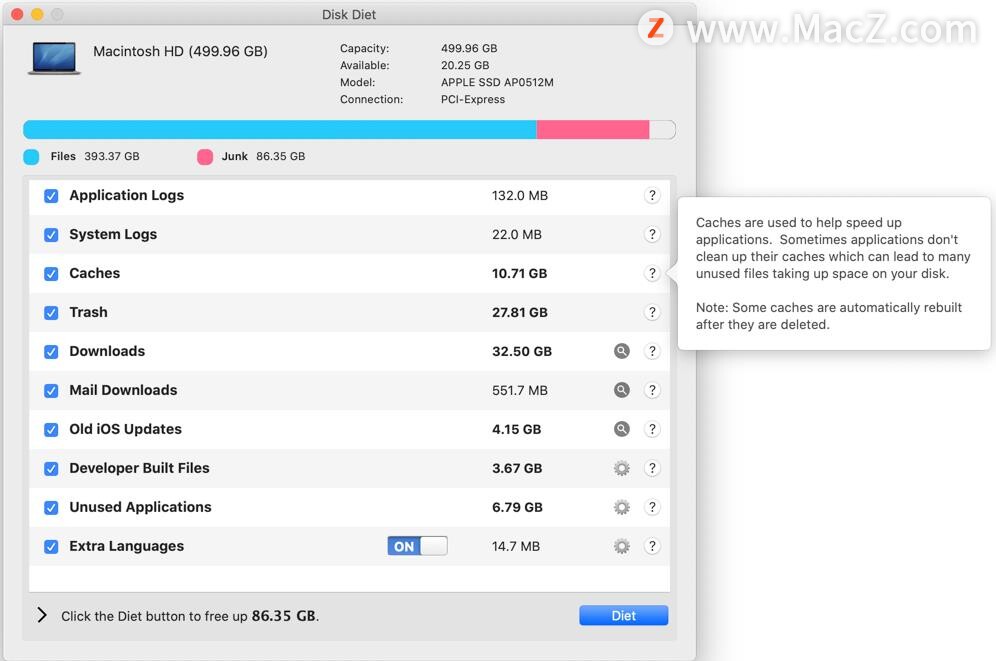Viewport: 996px width, 661px height.
Task: Click the Old iOS Updates size 4.15 GB
Action: click(516, 429)
